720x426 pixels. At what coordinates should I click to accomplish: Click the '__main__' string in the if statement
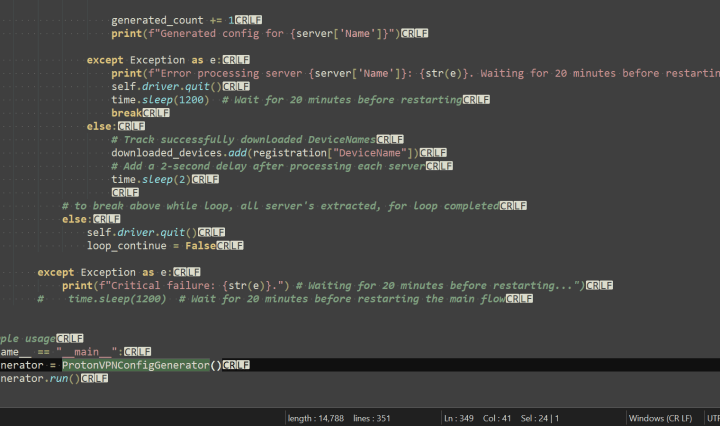(x=86, y=351)
